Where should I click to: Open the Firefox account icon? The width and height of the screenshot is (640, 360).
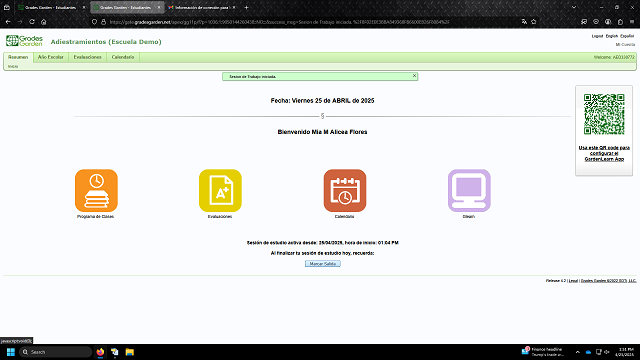[x=608, y=22]
